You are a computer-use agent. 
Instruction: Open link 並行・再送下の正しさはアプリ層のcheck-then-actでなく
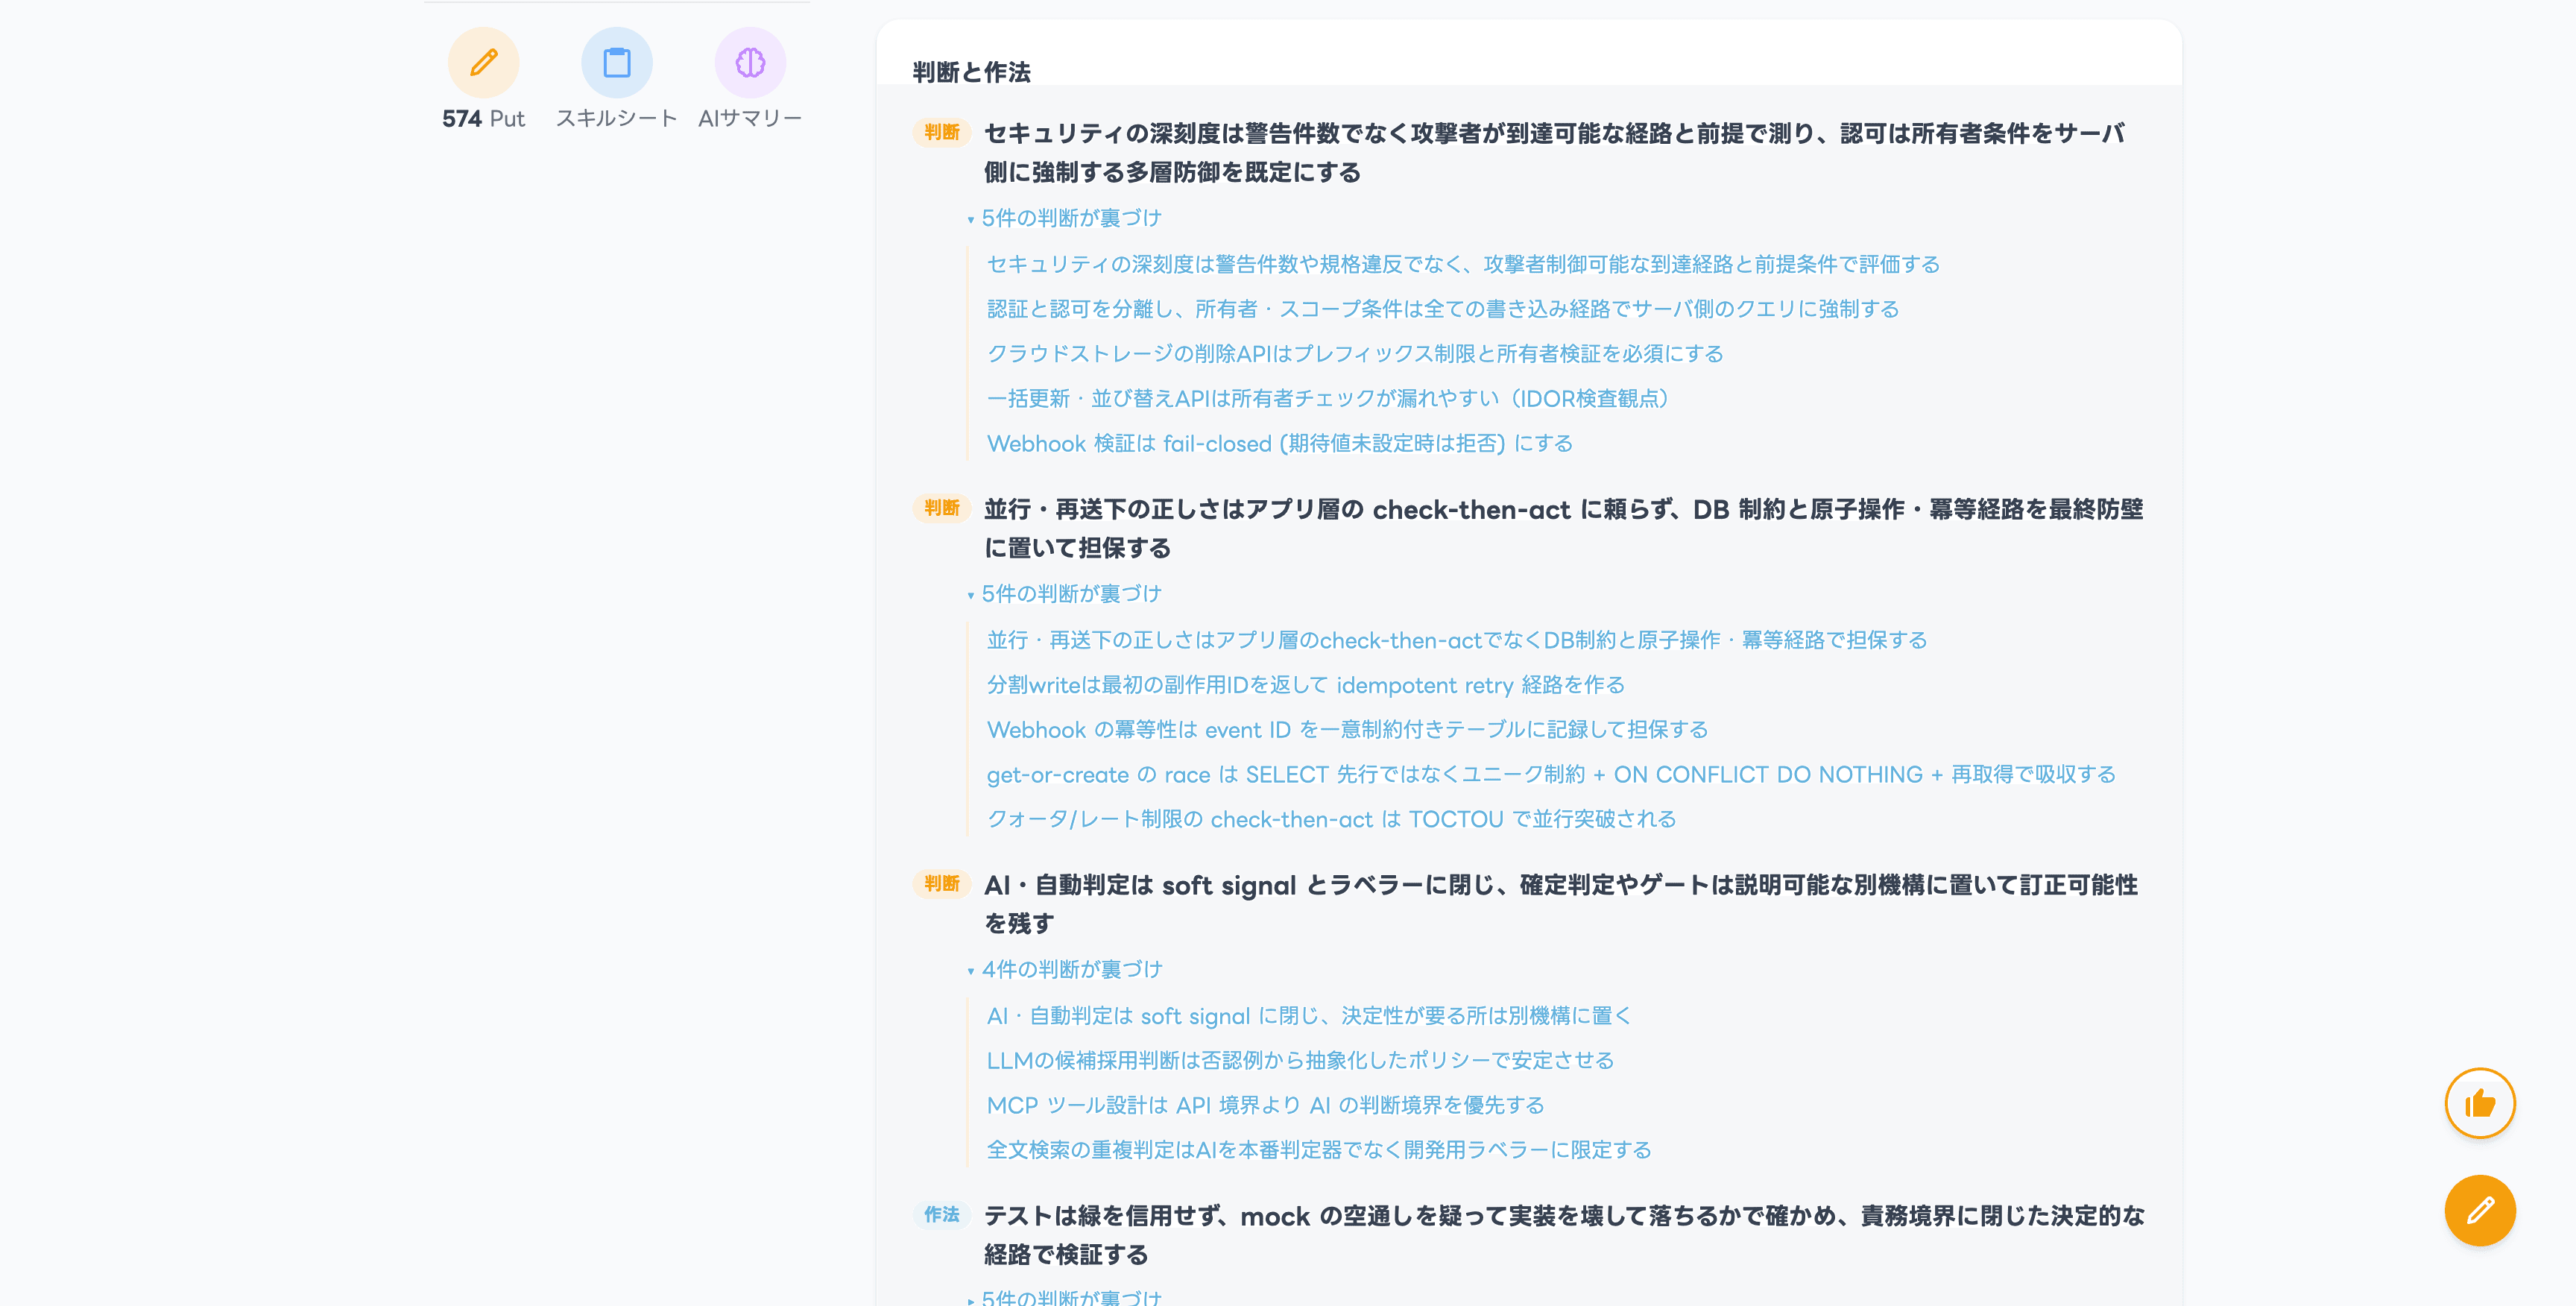pyautogui.click(x=1457, y=640)
